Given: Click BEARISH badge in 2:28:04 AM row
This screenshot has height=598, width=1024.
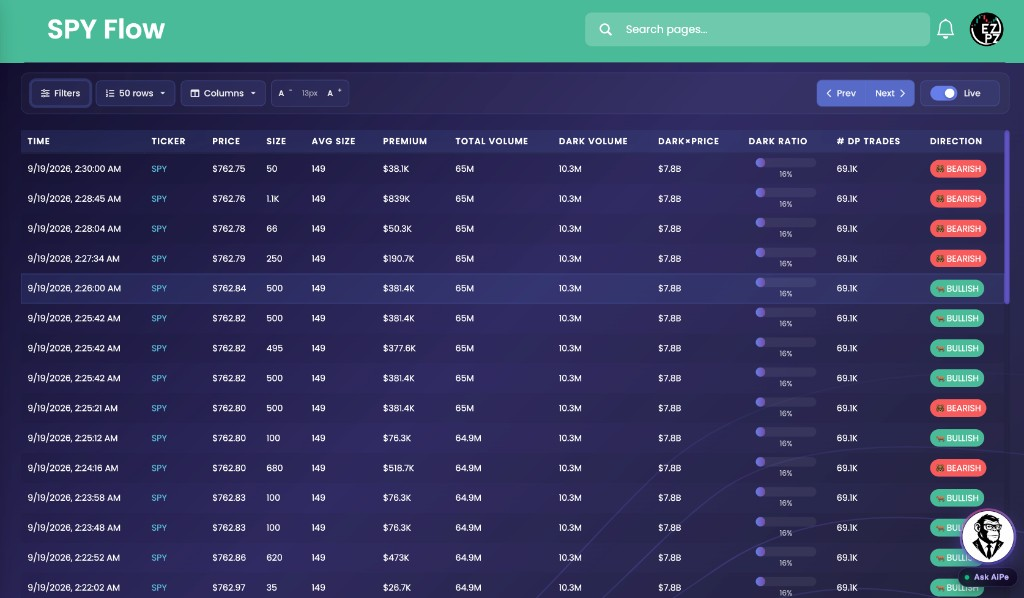Looking at the screenshot, I should point(958,228).
